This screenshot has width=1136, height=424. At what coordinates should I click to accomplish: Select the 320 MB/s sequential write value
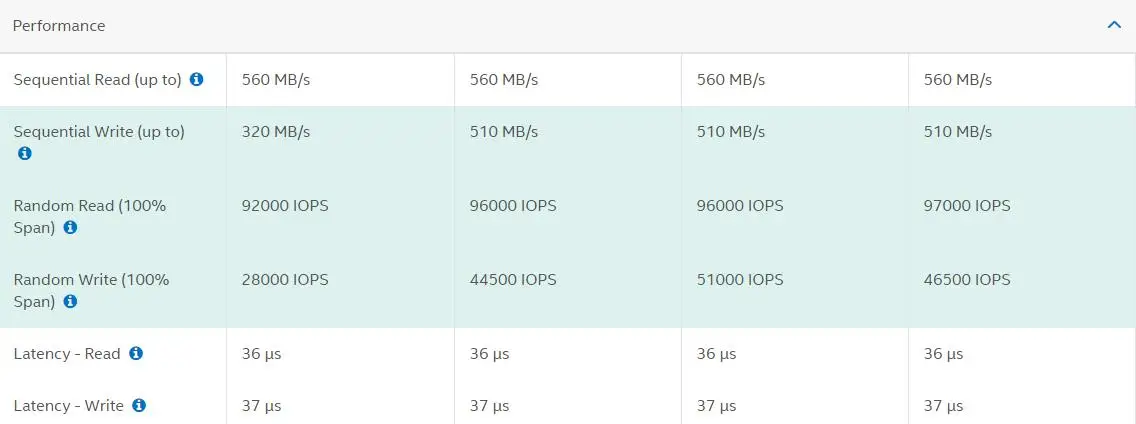(276, 132)
